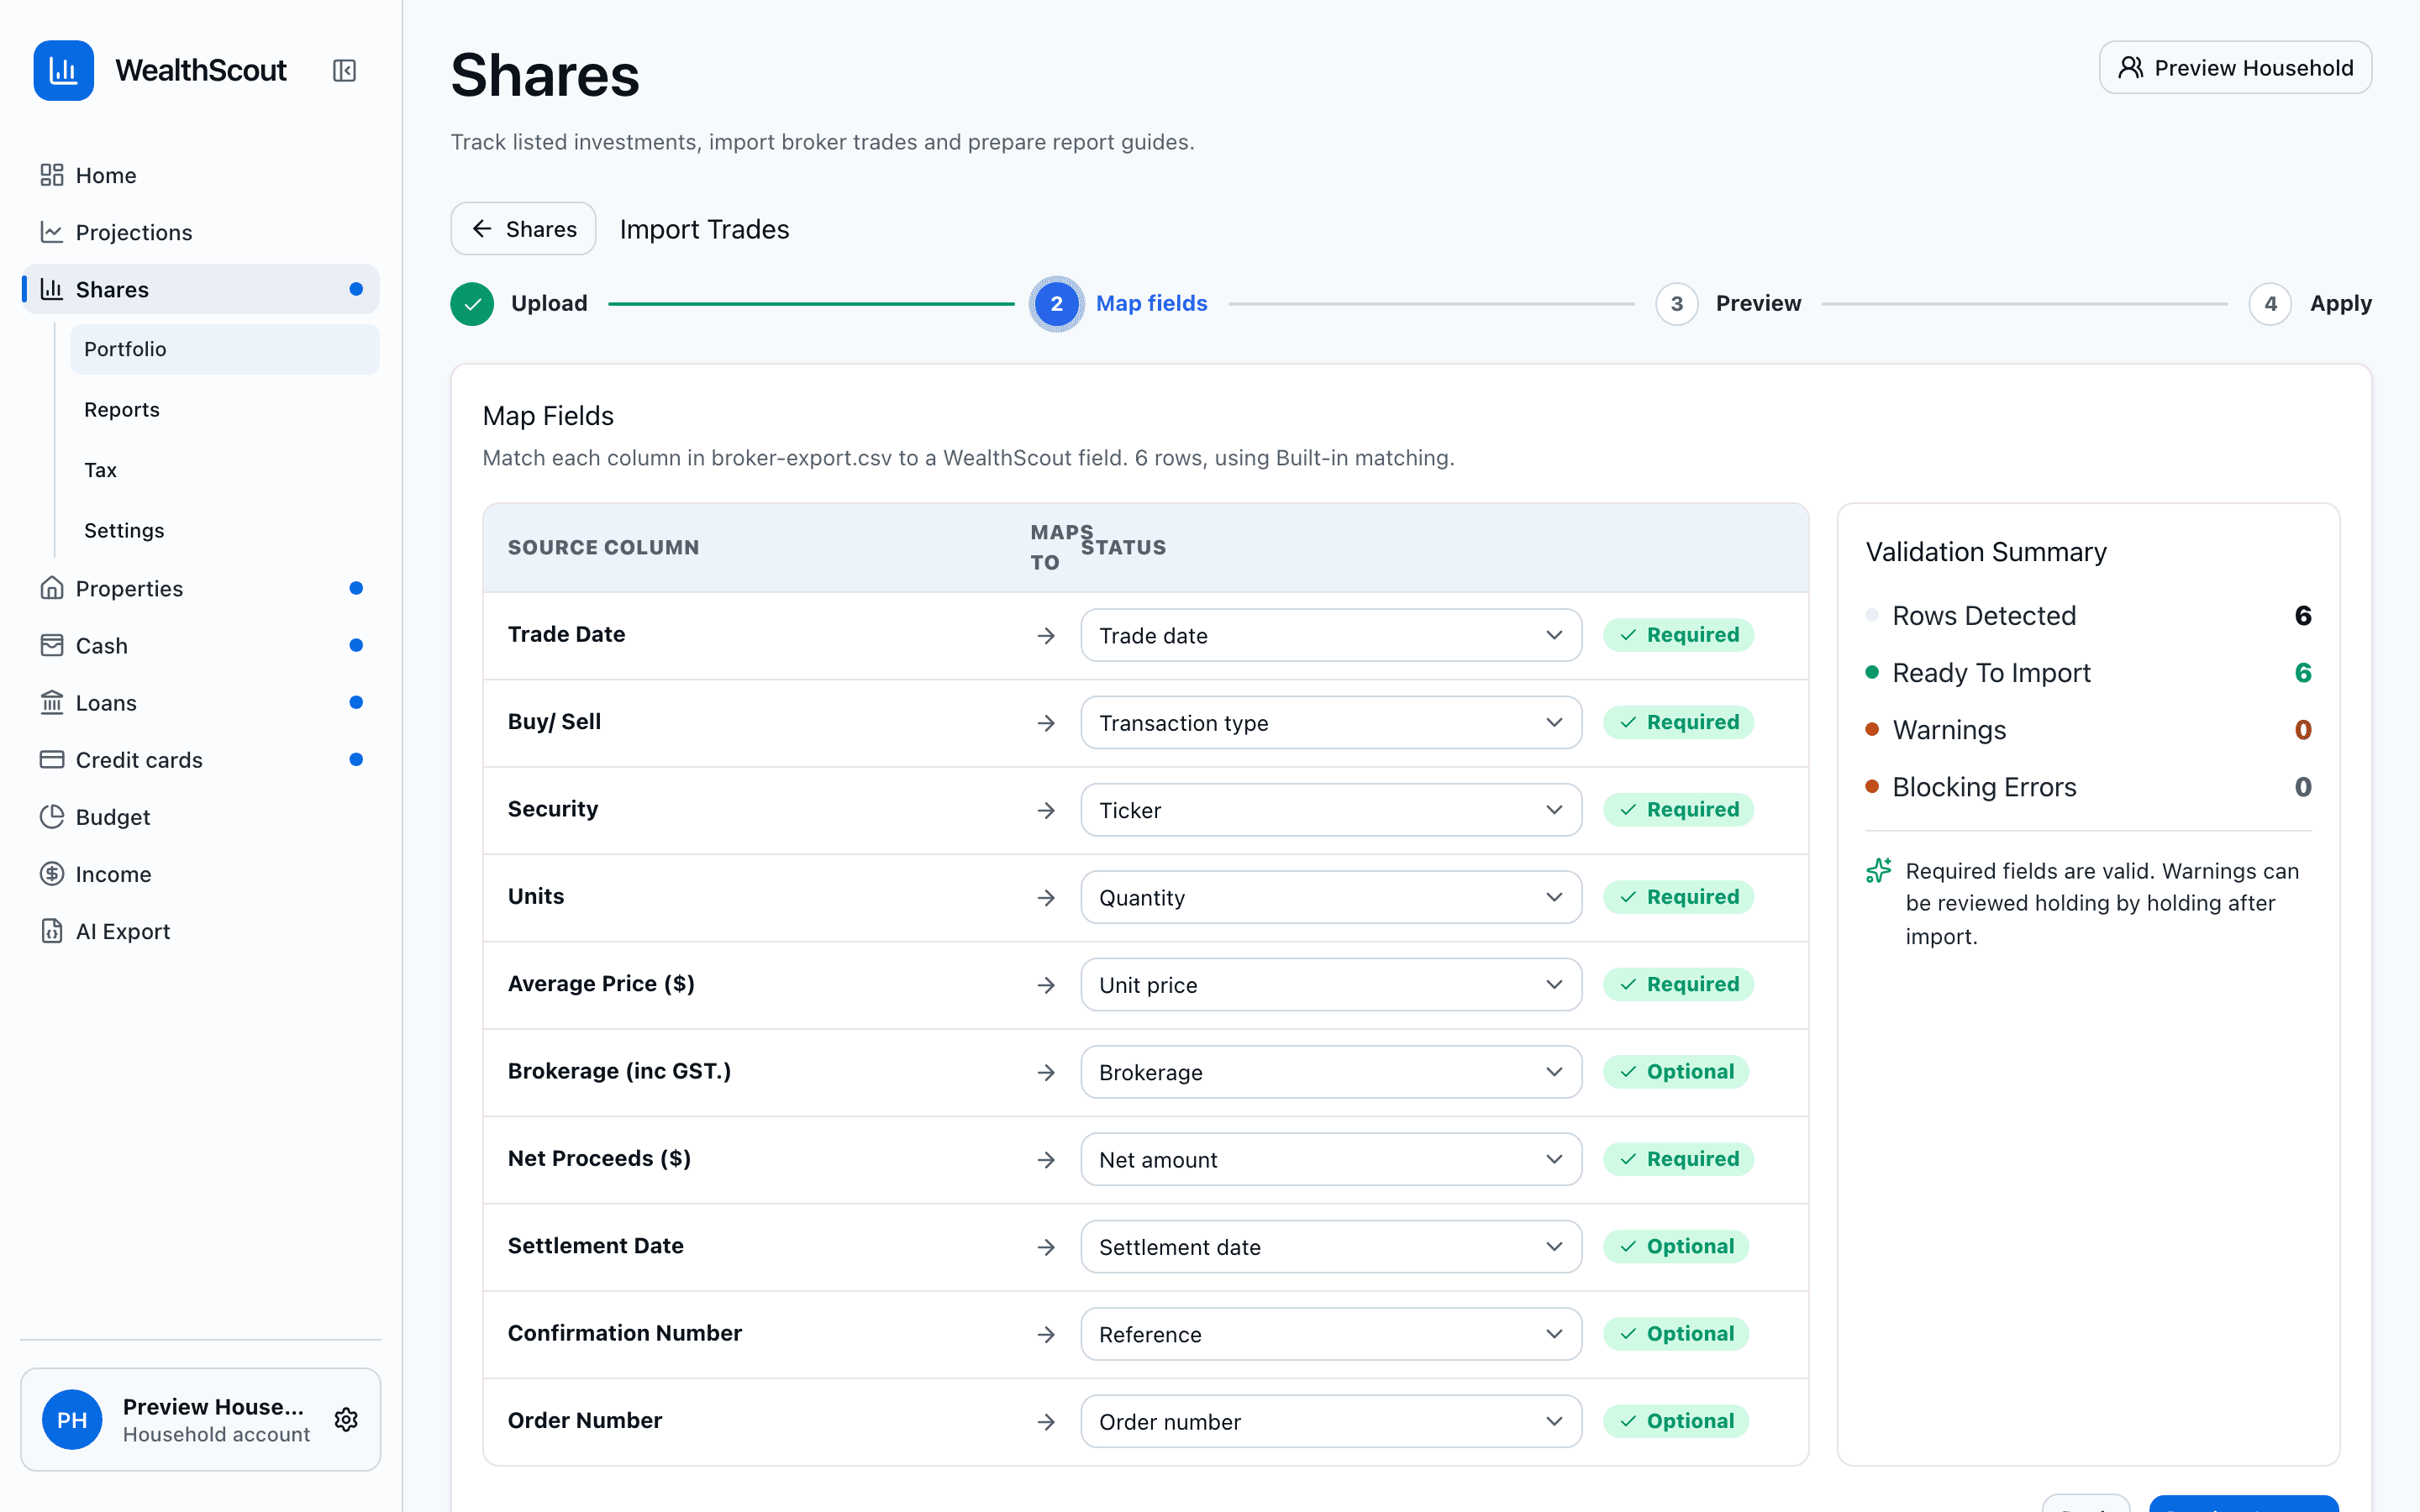This screenshot has height=1512, width=2420.
Task: Select Shares in the sidebar
Action: click(200, 289)
